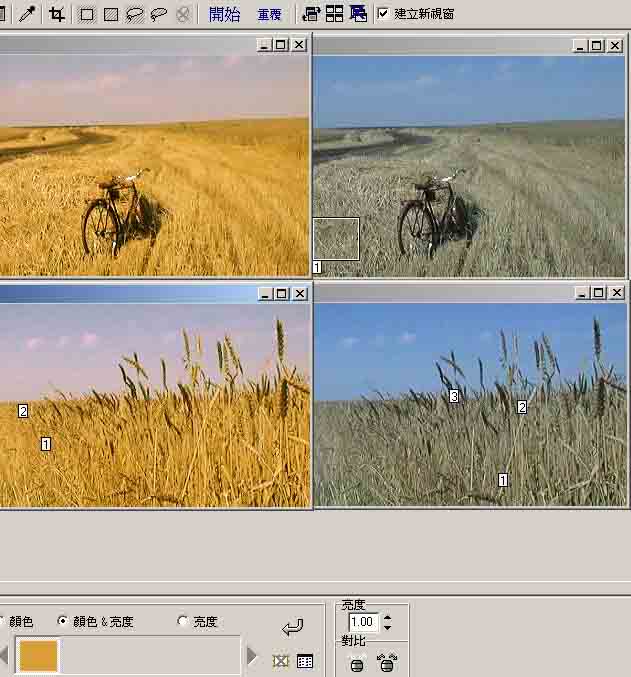Pick the orange color swatch

click(x=39, y=656)
